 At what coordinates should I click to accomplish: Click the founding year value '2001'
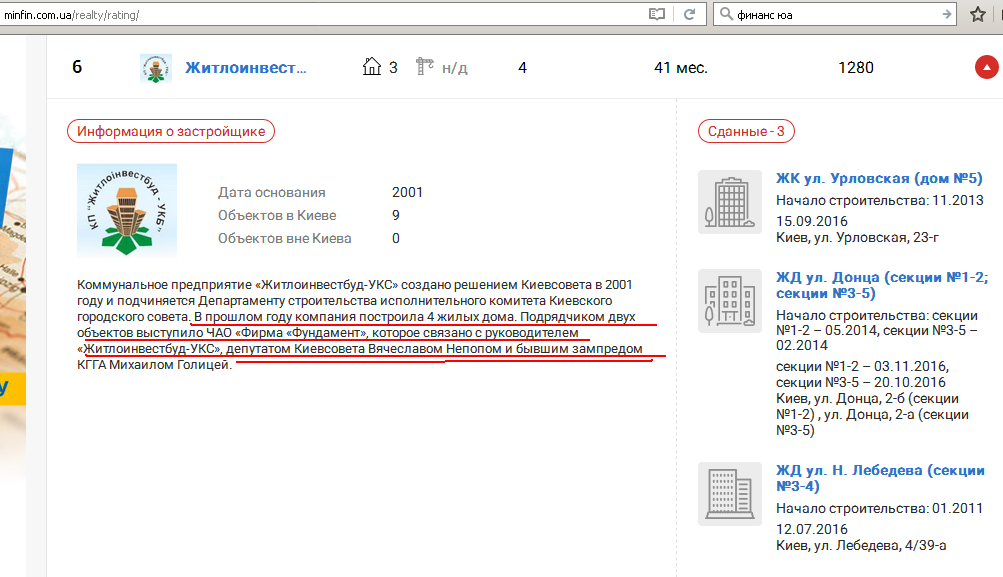(407, 192)
